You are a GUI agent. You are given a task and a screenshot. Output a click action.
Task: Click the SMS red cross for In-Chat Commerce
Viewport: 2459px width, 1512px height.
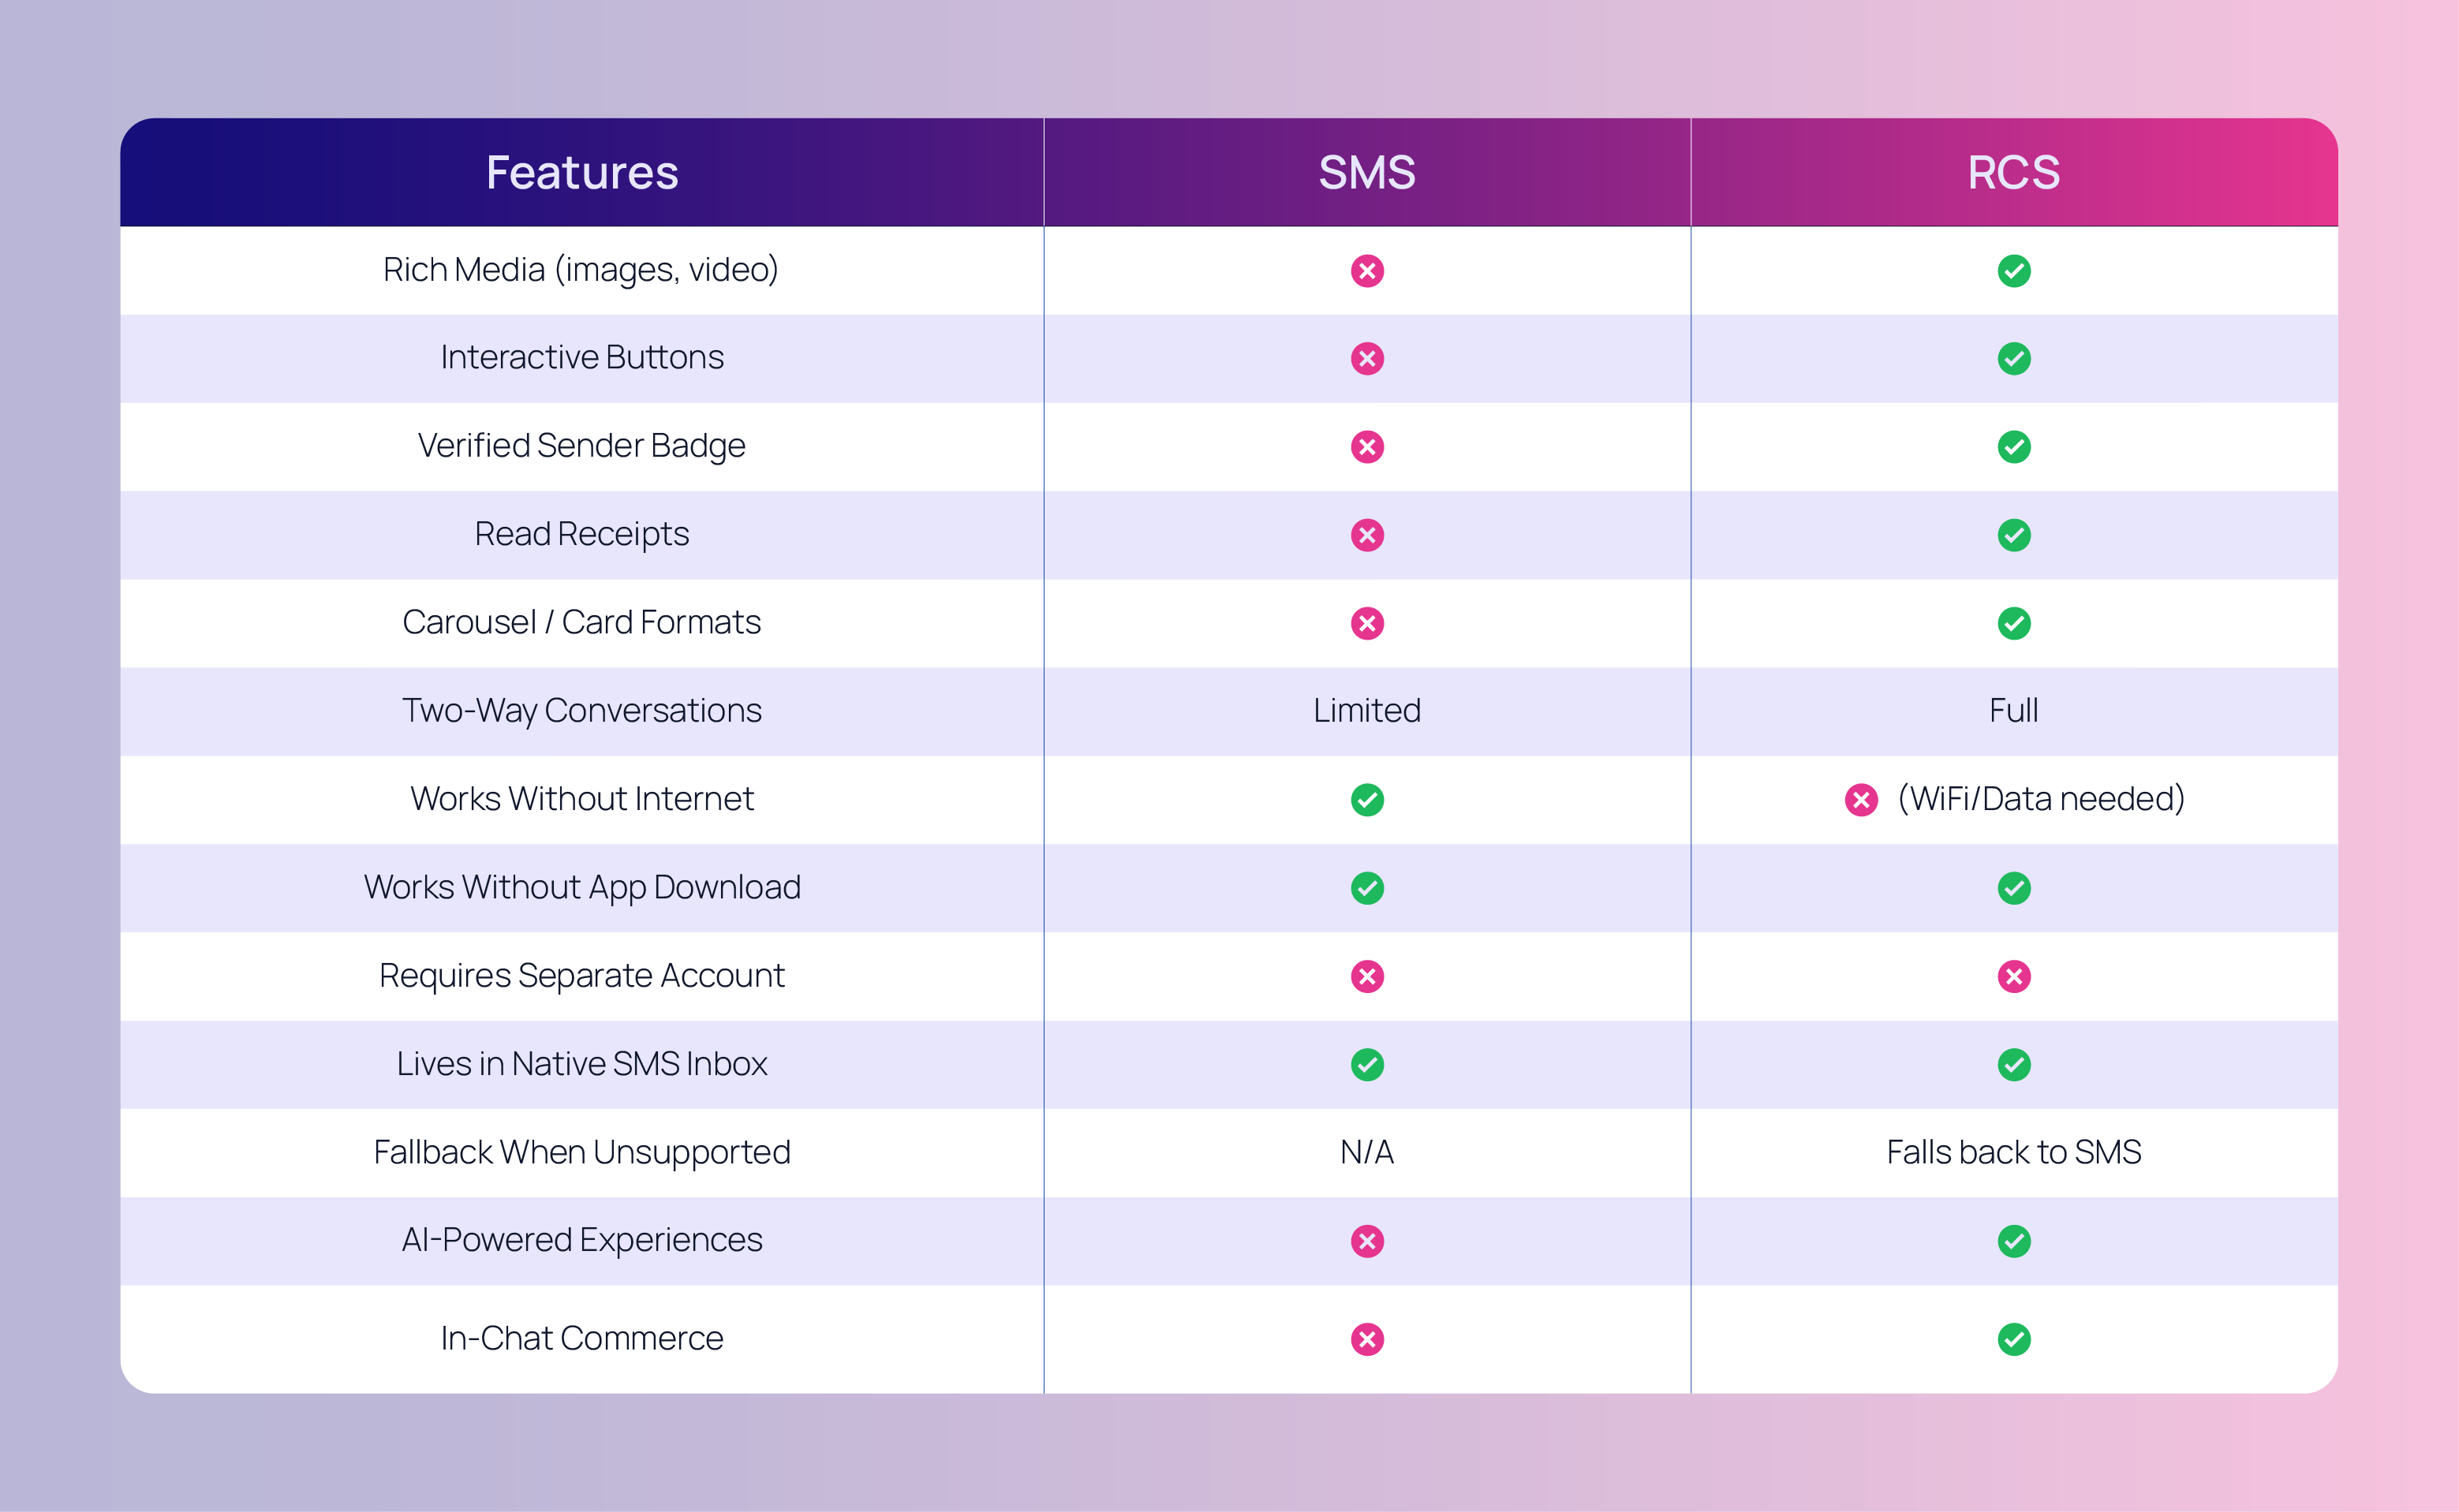click(1366, 1339)
